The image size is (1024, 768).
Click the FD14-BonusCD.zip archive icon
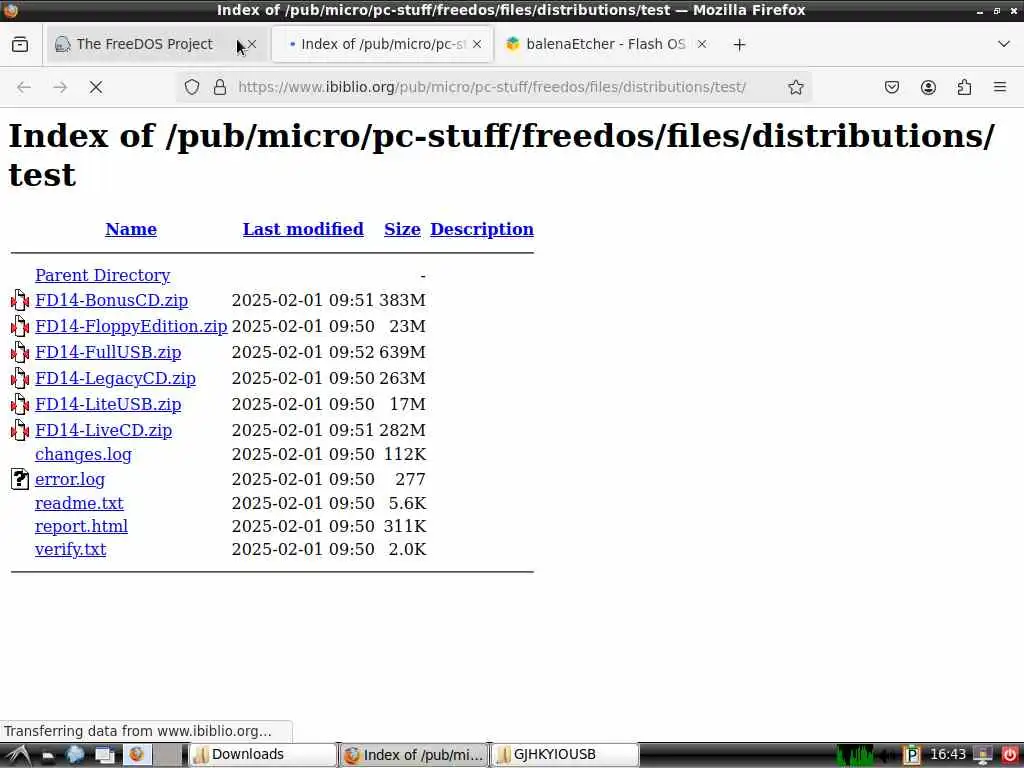point(20,300)
